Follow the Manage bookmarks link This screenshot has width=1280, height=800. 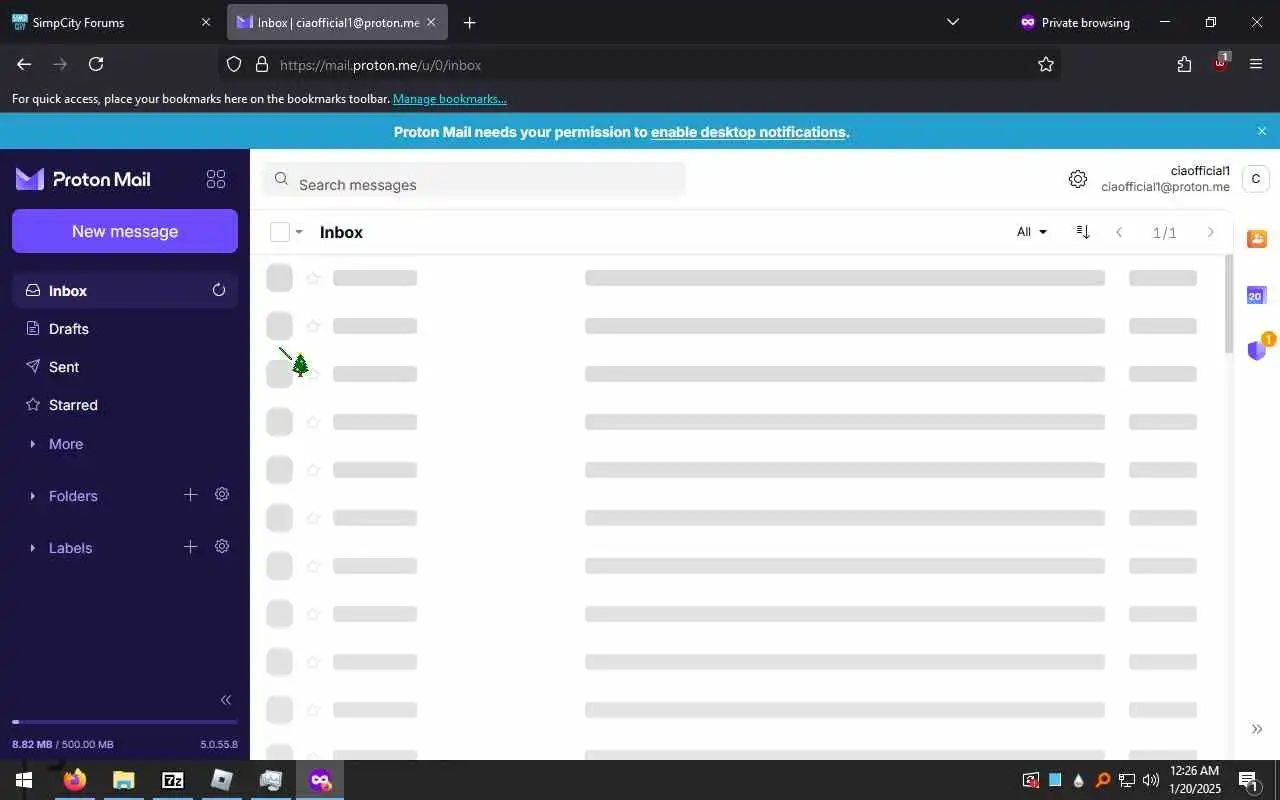tap(449, 98)
